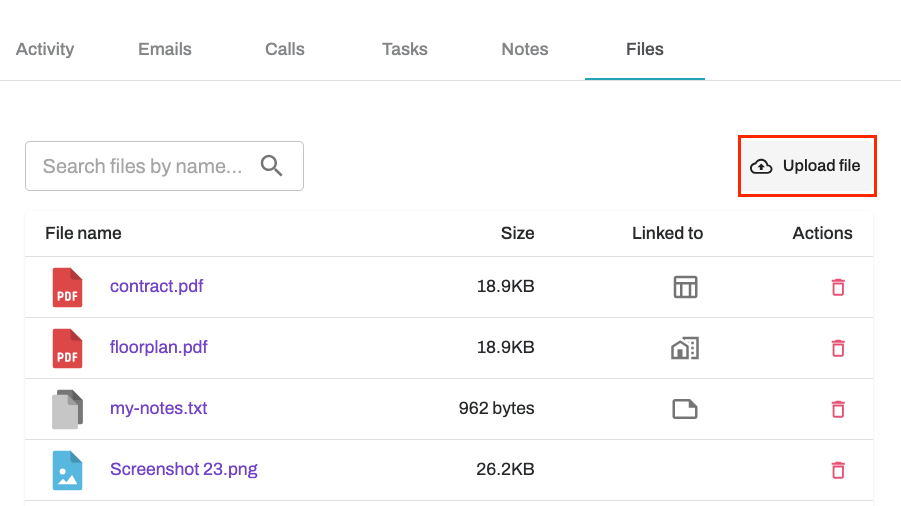The height and width of the screenshot is (506, 901).
Task: Click the PDF icon beside contract.pdf
Action: (x=67, y=287)
